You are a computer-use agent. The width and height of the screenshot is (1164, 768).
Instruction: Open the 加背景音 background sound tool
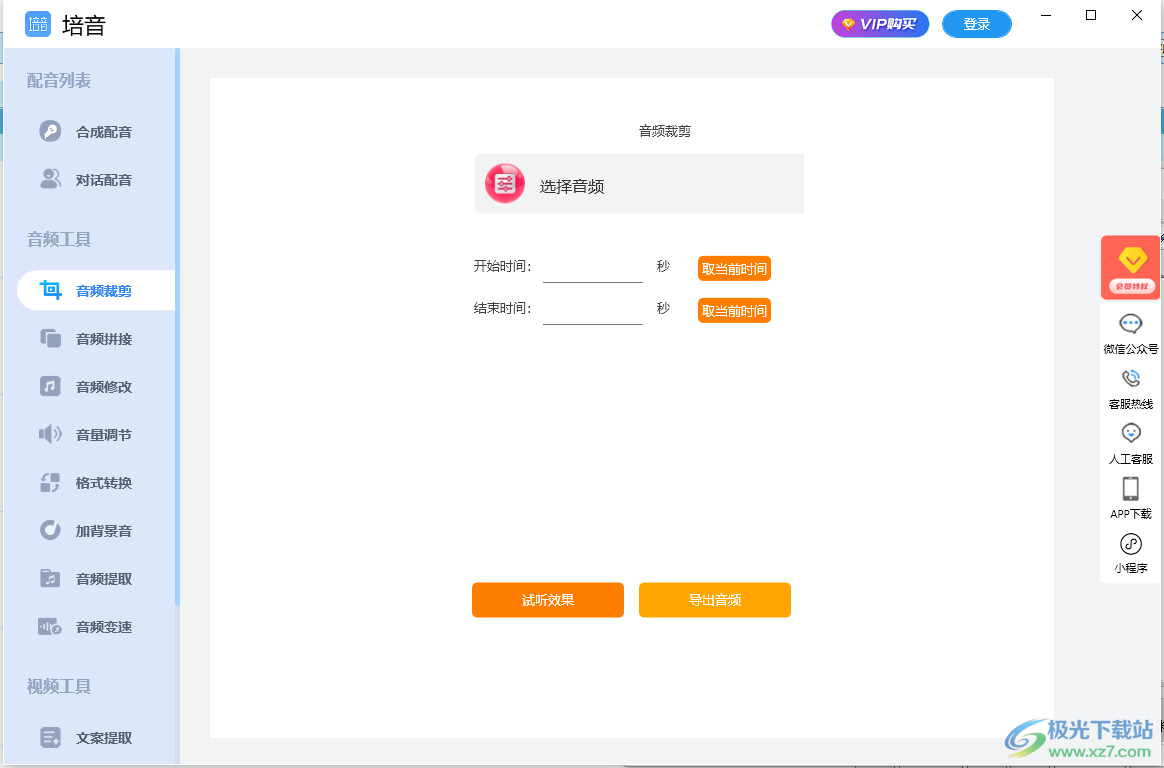pyautogui.click(x=95, y=530)
